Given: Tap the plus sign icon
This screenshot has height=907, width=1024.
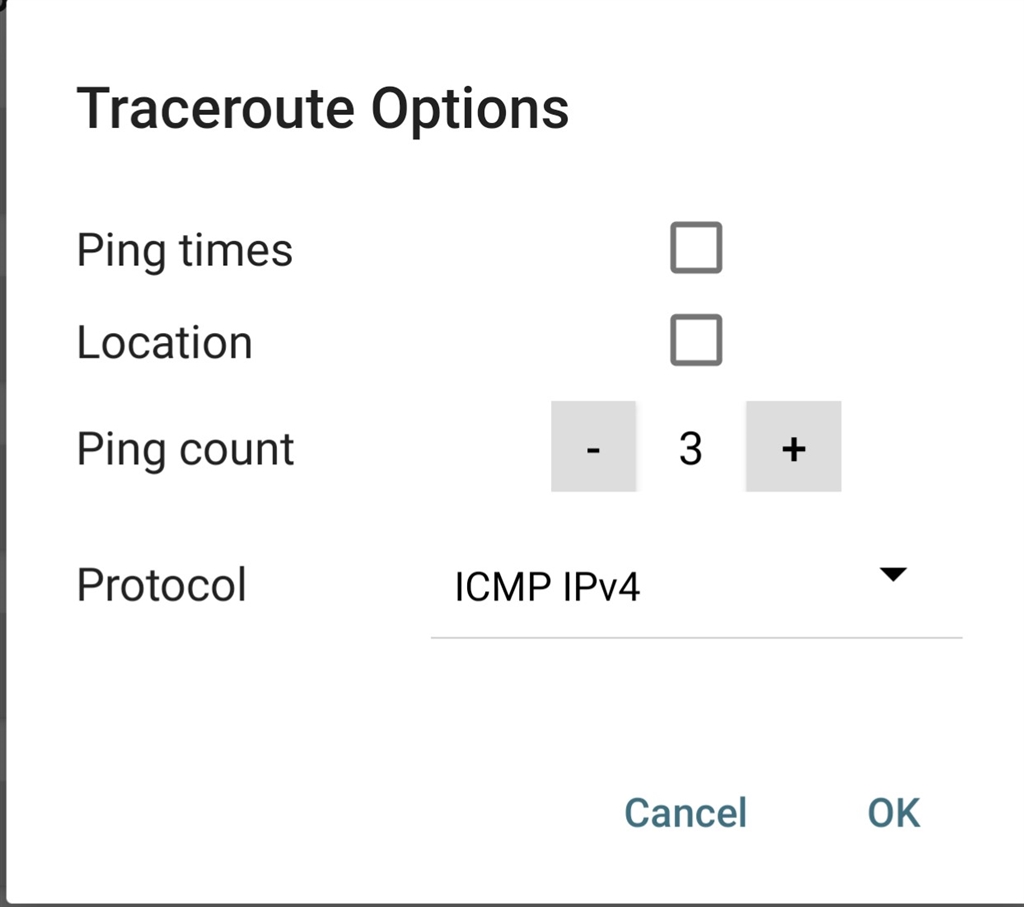Looking at the screenshot, I should [x=793, y=449].
